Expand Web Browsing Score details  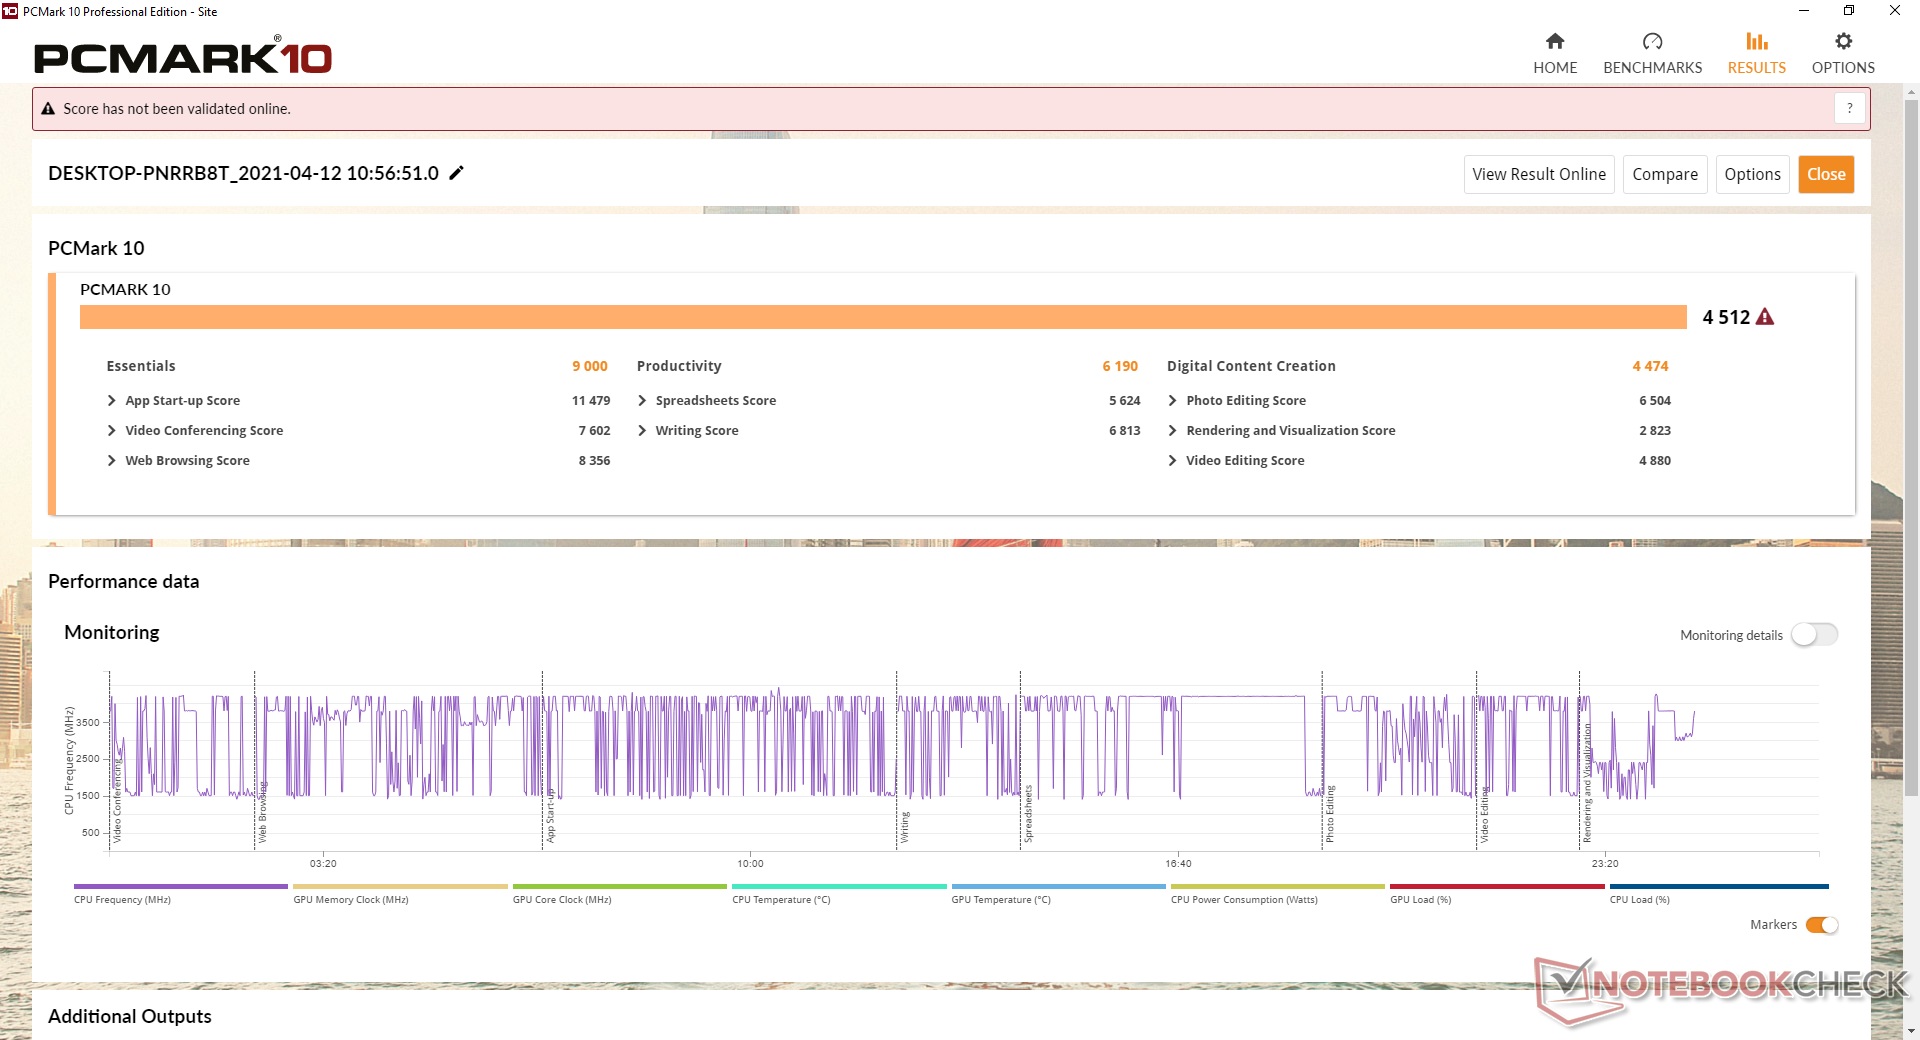[x=111, y=461]
